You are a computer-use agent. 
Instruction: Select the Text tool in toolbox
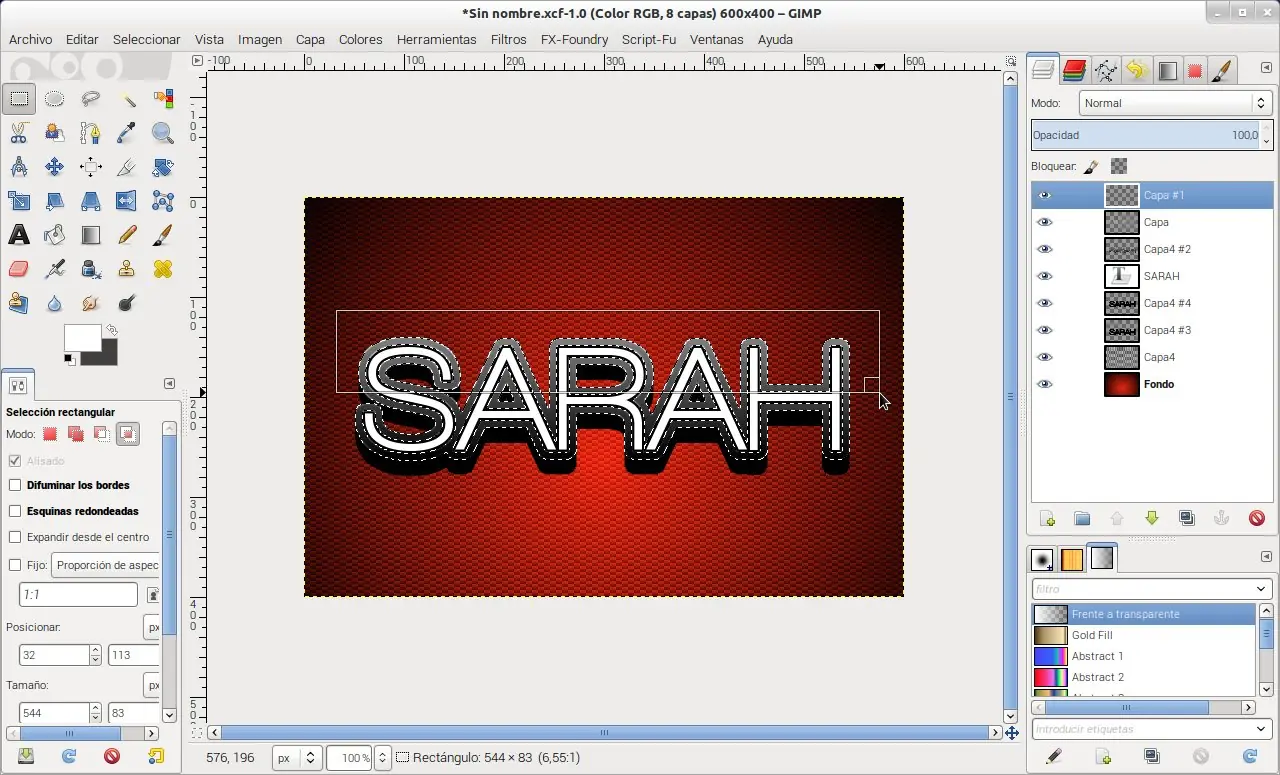(x=18, y=235)
